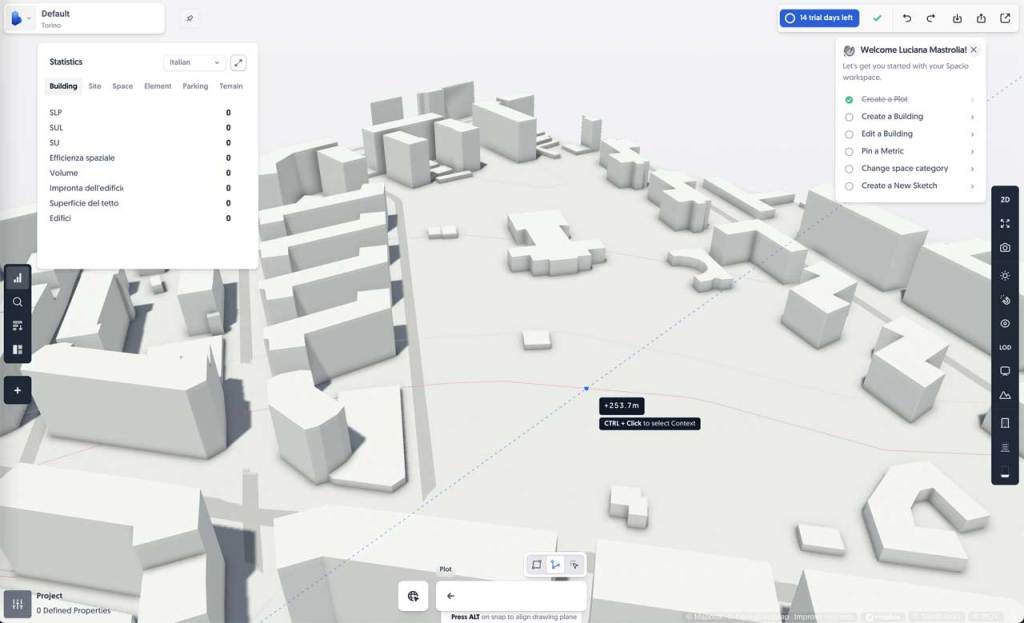The image size is (1024, 623).
Task: Click the globe icon near the Plot bar
Action: (x=413, y=595)
